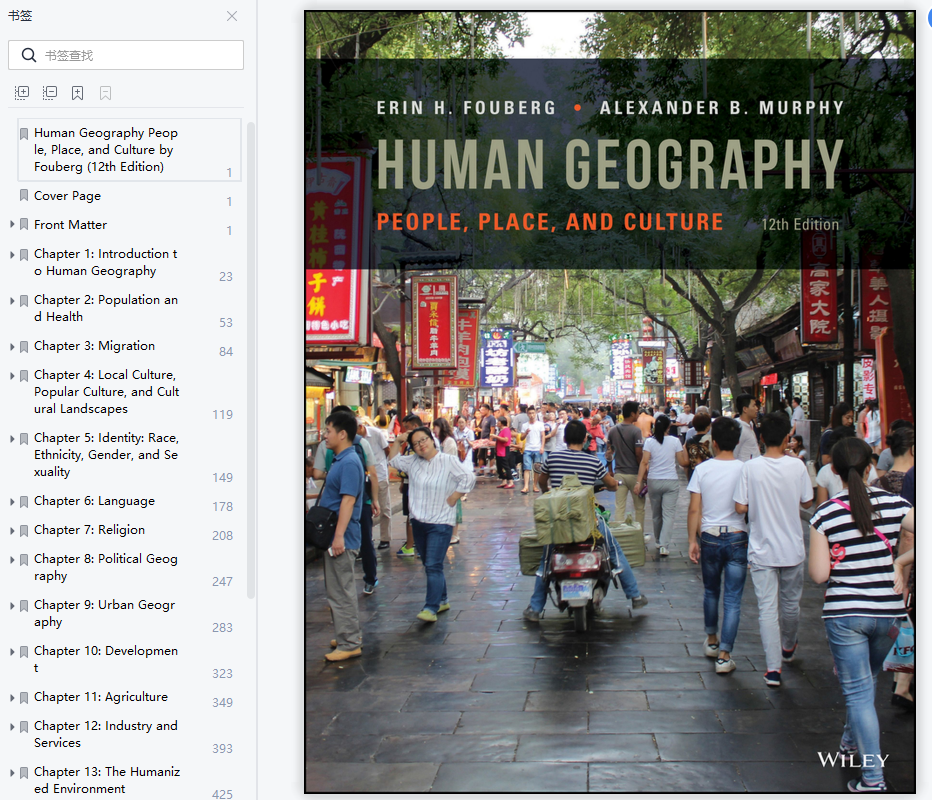
Task: Click bookmark icon beside Chapter 7: Religion
Action: (24, 531)
